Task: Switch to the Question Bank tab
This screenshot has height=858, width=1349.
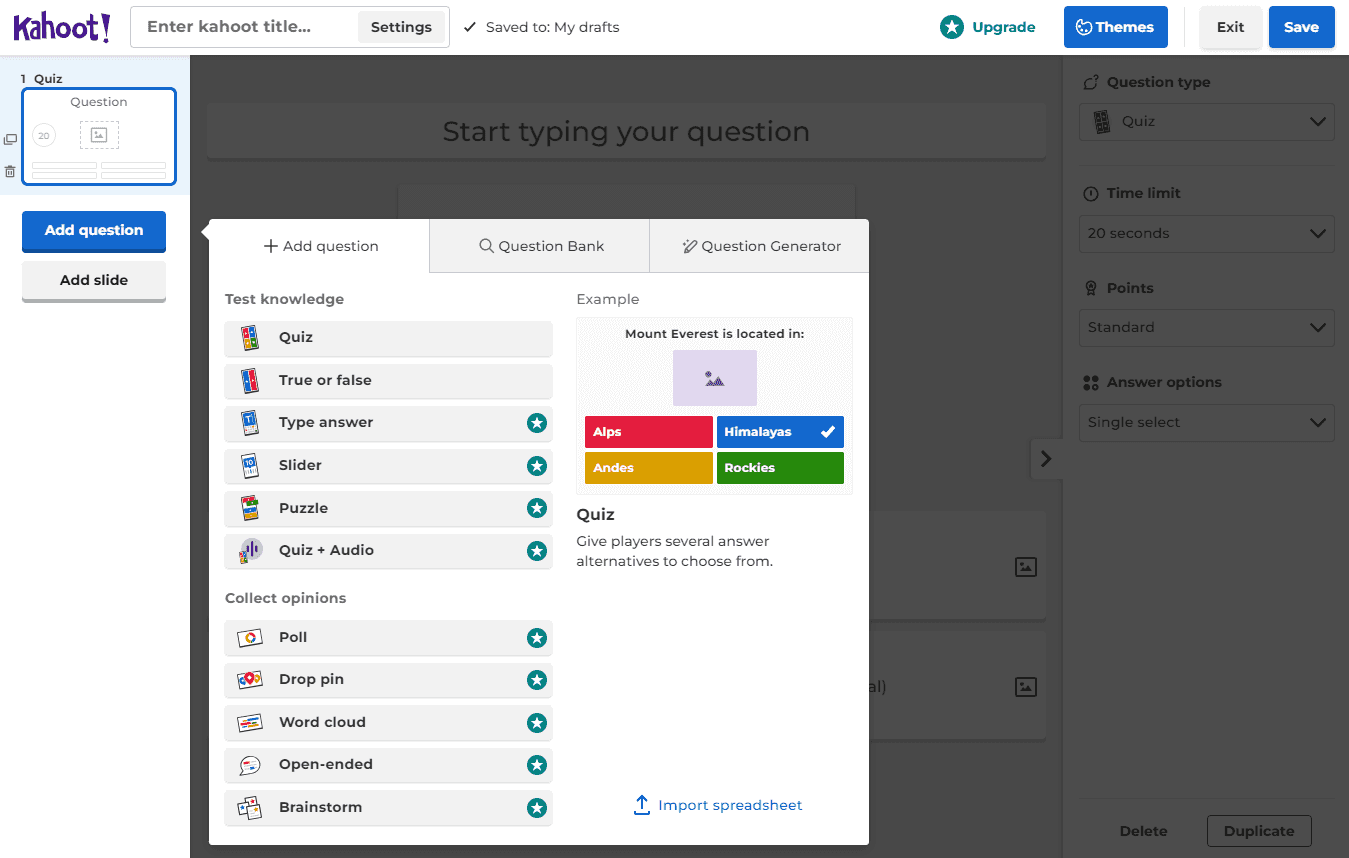Action: pyautogui.click(x=540, y=246)
